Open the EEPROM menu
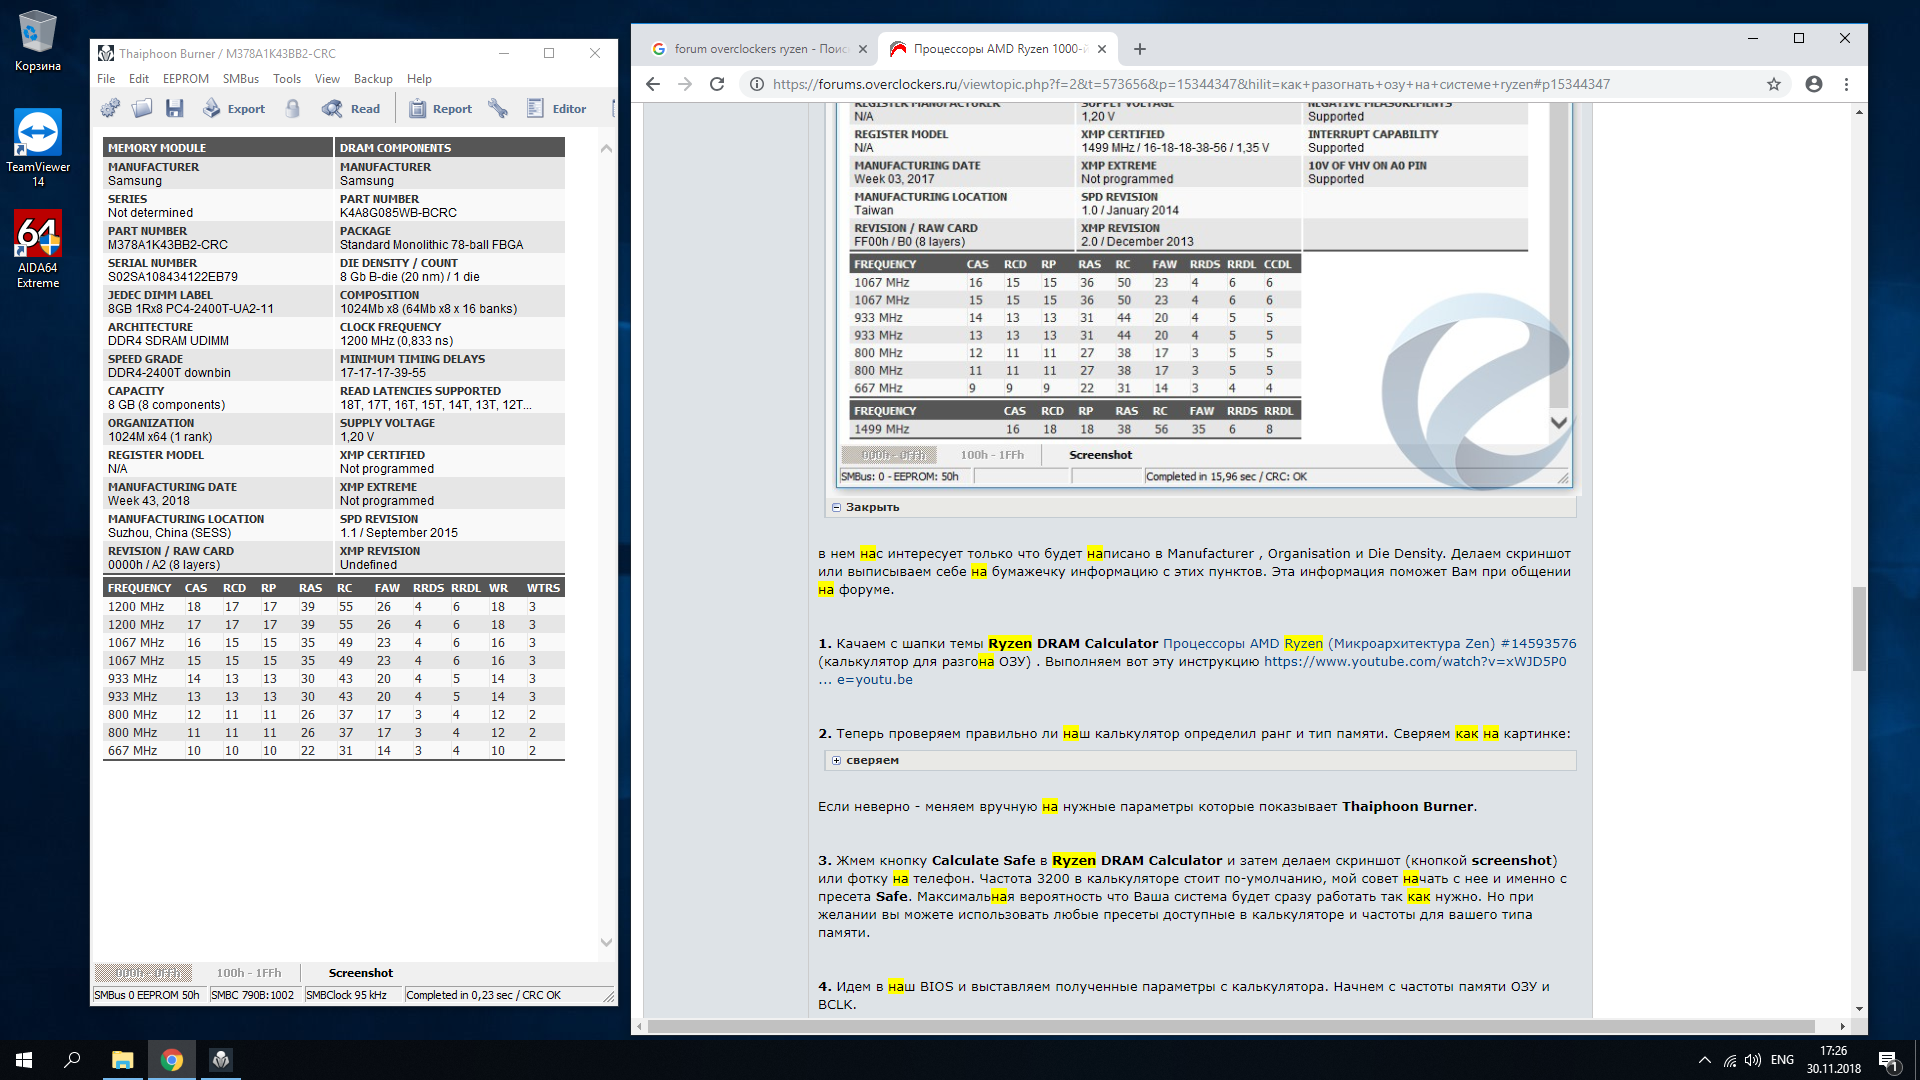Viewport: 1920px width, 1080px height. [185, 79]
